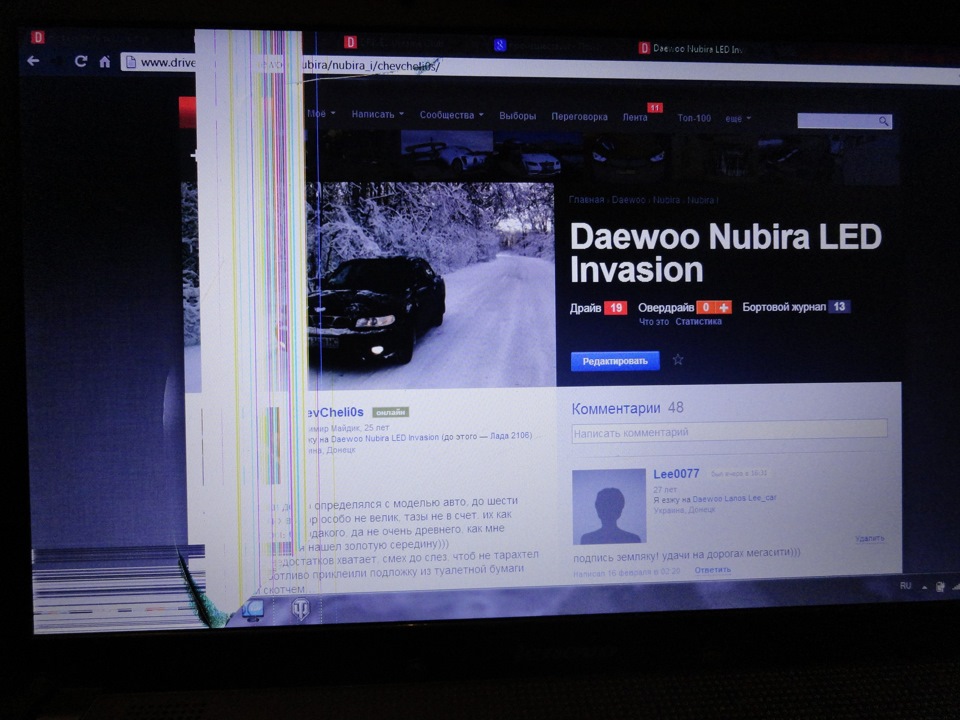This screenshot has width=960, height=720.
Task: Open World of Tanks taskbar icon
Action: point(300,609)
